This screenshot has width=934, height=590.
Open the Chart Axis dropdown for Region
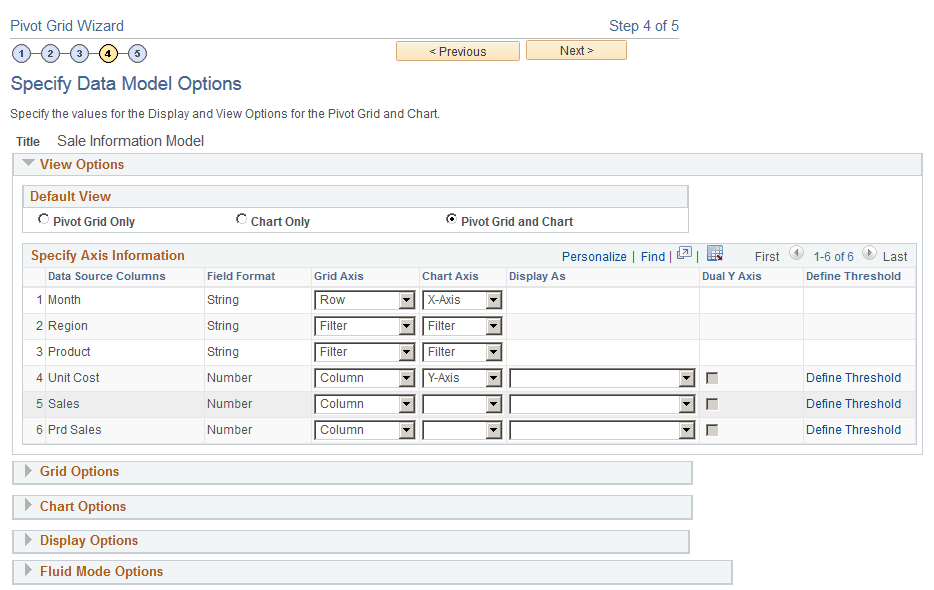pos(462,325)
